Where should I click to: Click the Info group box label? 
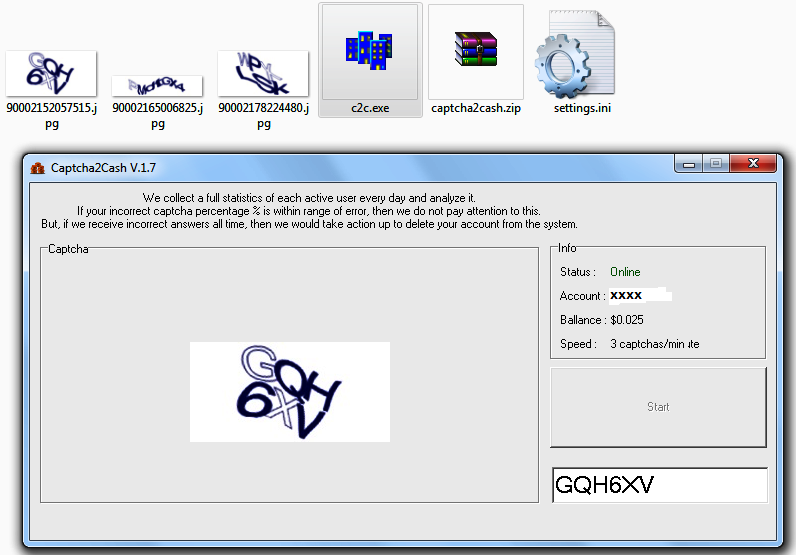(x=567, y=248)
